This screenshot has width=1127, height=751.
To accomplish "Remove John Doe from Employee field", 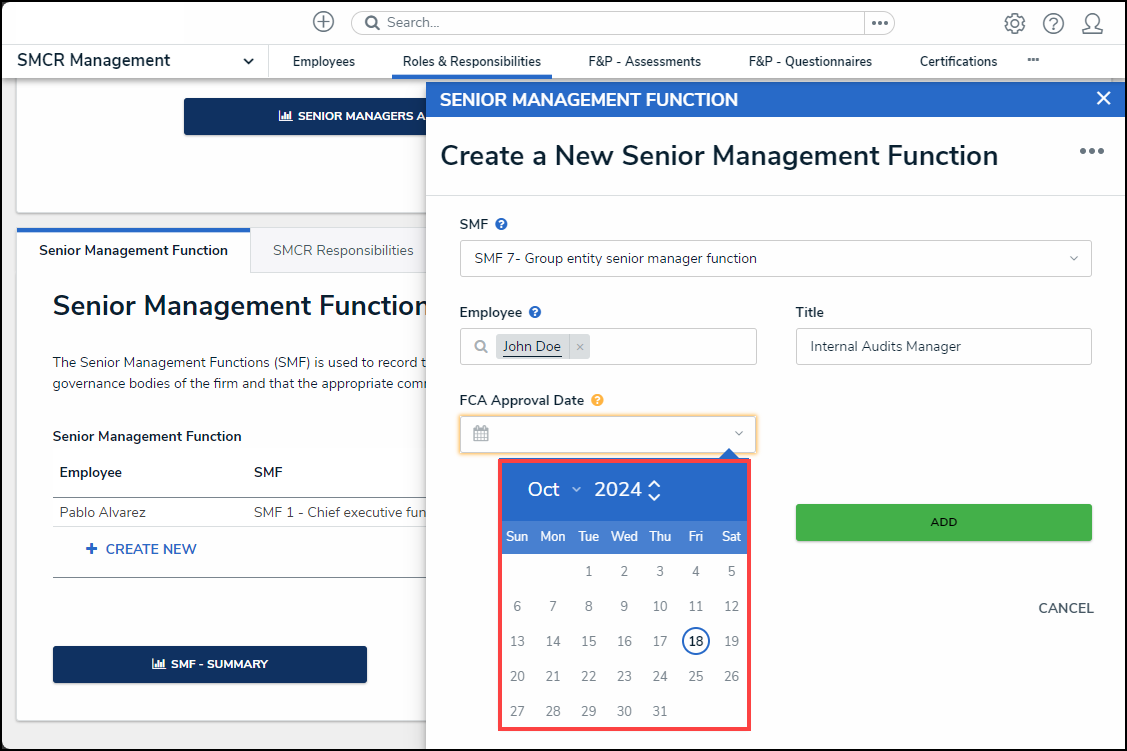I will [x=580, y=347].
